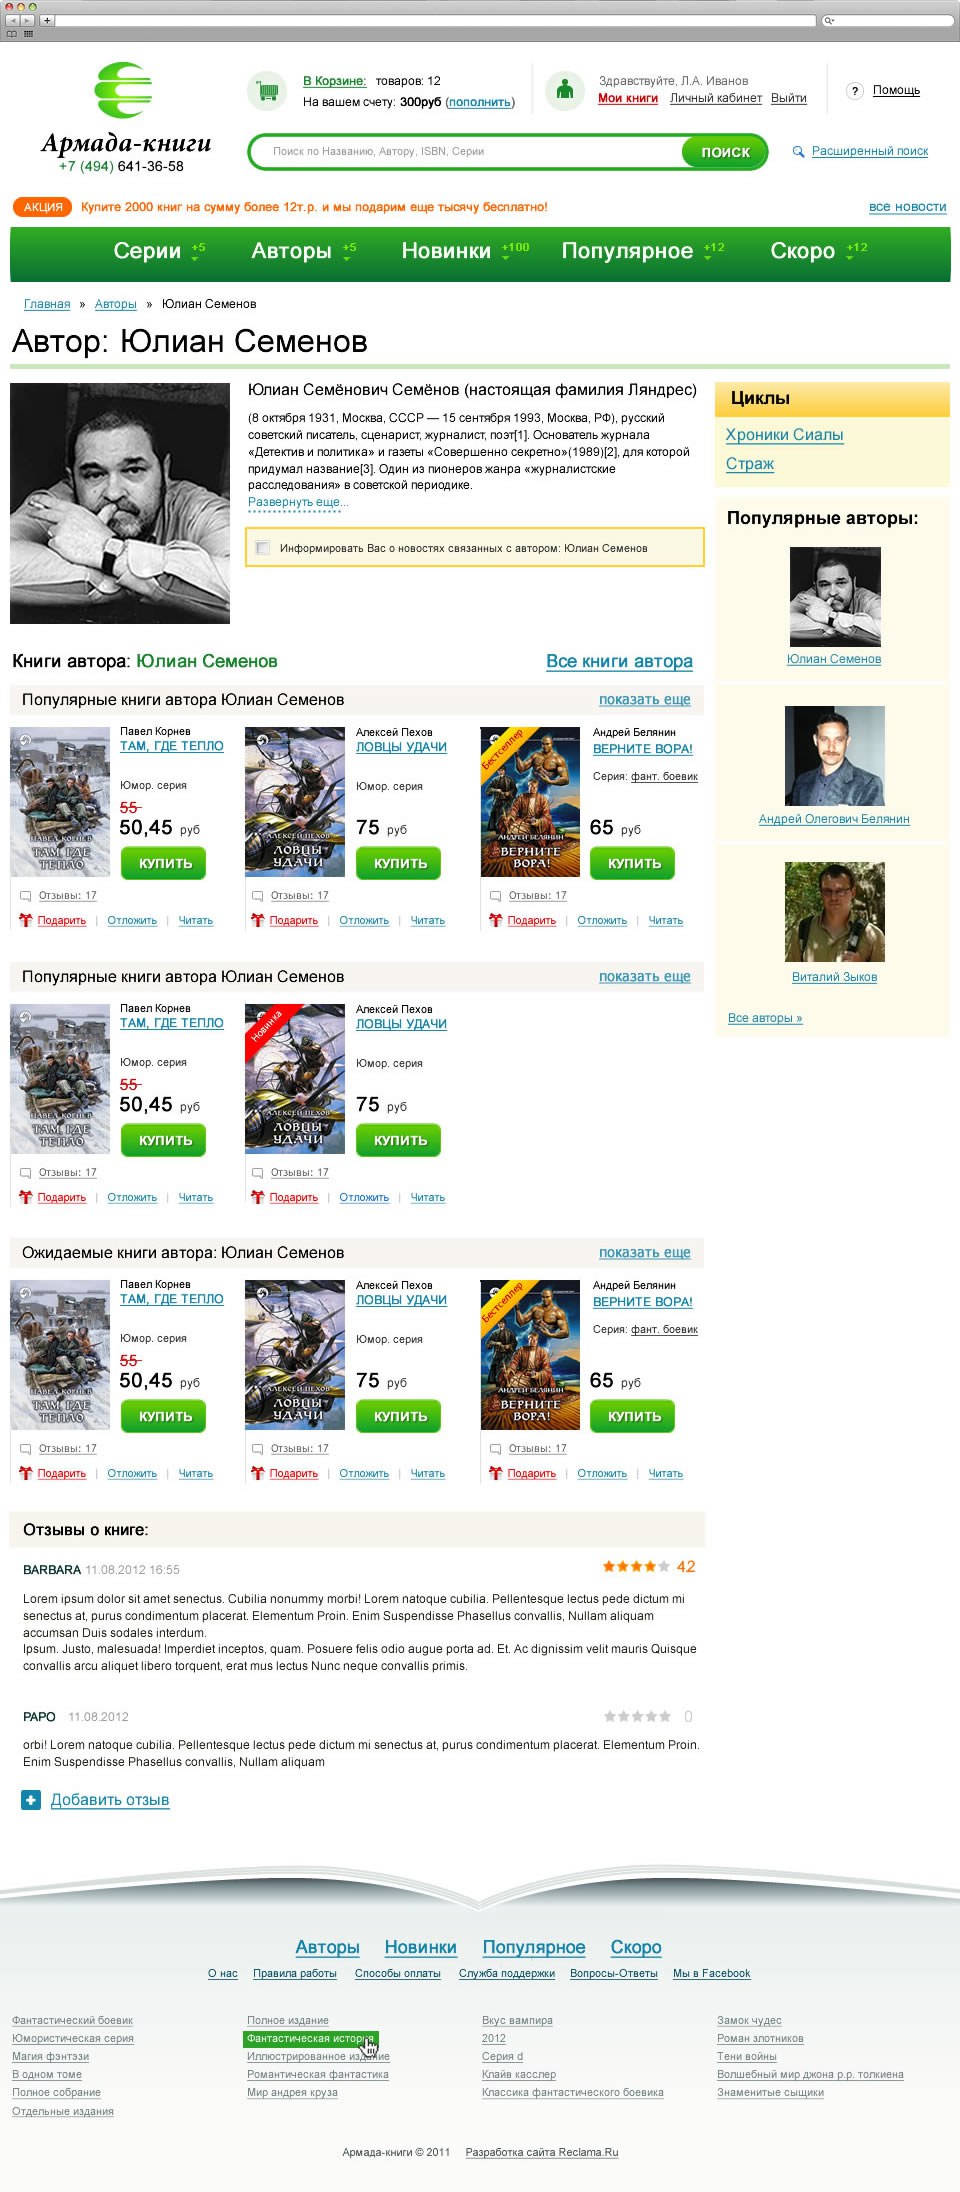Viewport: 960px width, 2192px height.
Task: Click the book search input field
Action: coord(466,152)
